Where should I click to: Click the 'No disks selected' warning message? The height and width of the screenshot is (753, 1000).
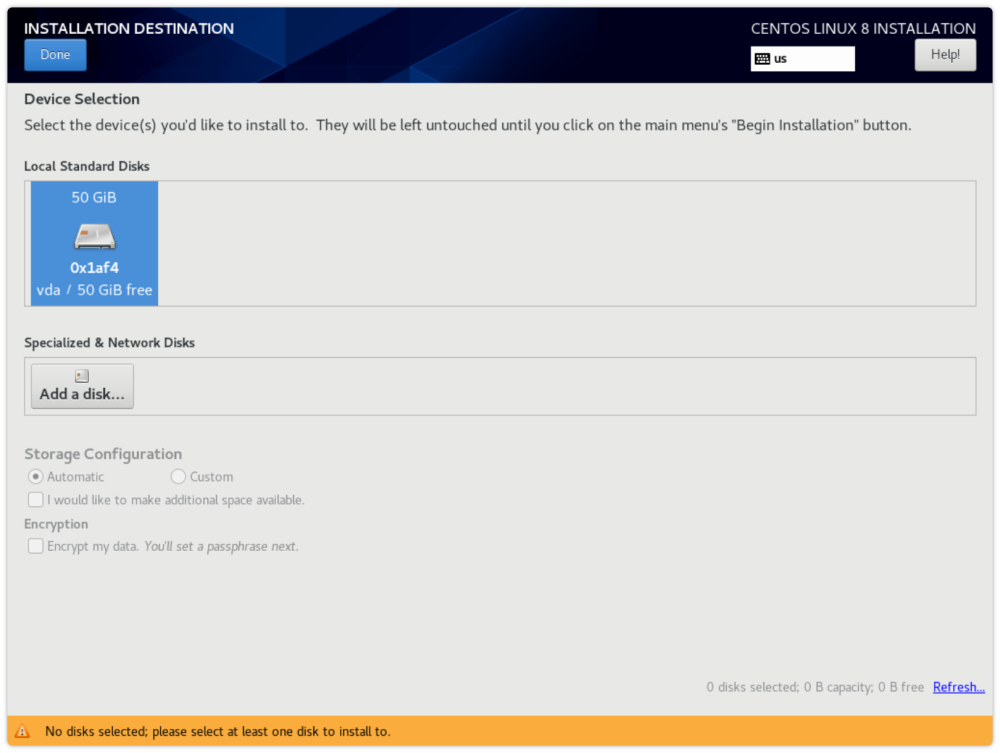[x=217, y=731]
